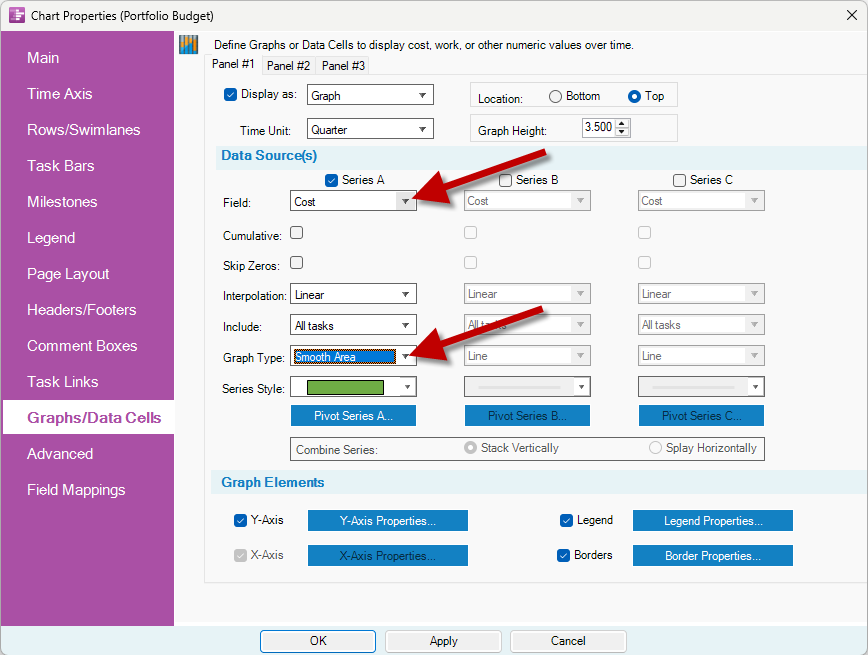Toggle the Cumulative checkbox for Series A
This screenshot has width=868, height=655.
tap(297, 233)
